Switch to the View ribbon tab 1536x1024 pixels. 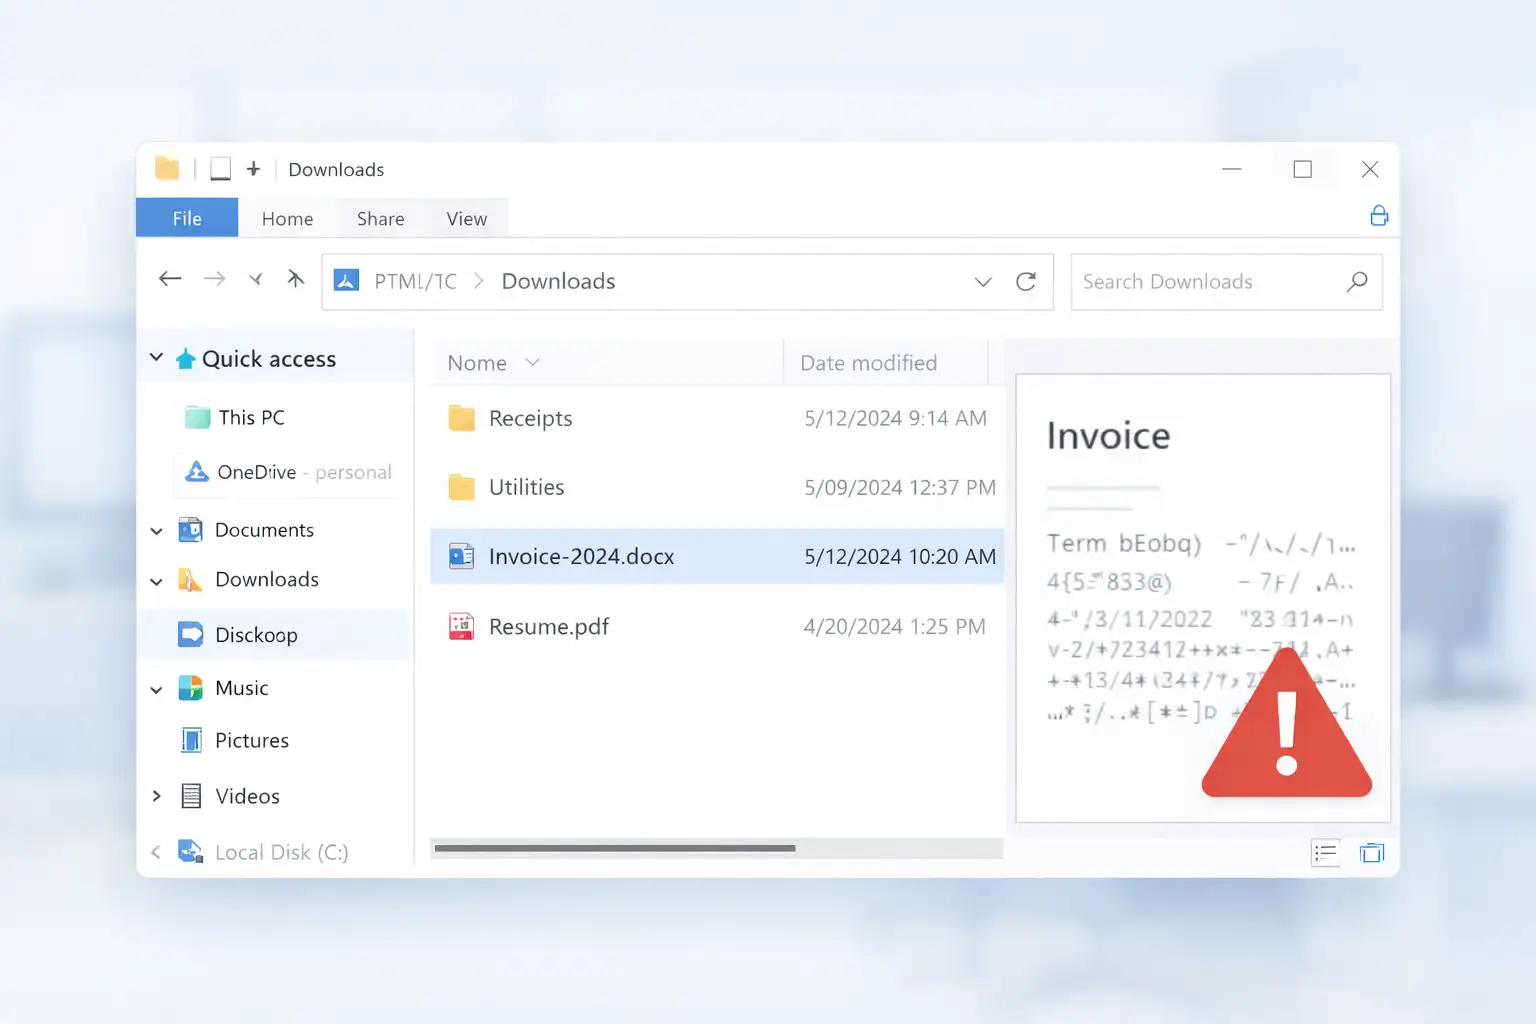(x=466, y=218)
